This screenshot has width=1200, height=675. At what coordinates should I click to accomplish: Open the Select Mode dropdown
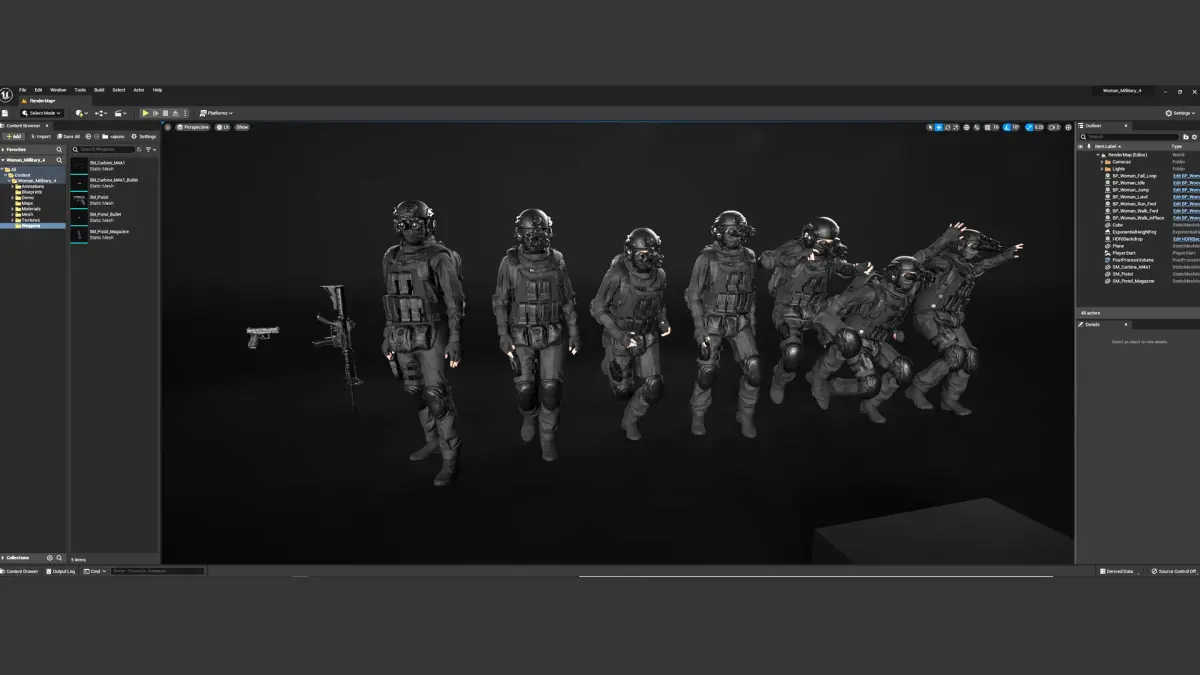tap(41, 113)
